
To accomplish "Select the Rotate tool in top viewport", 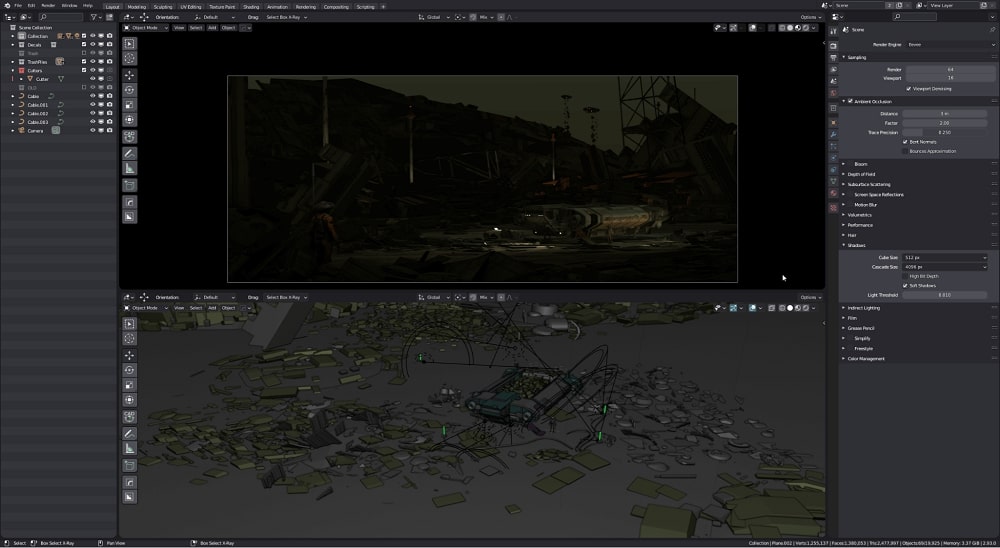I will tap(130, 90).
